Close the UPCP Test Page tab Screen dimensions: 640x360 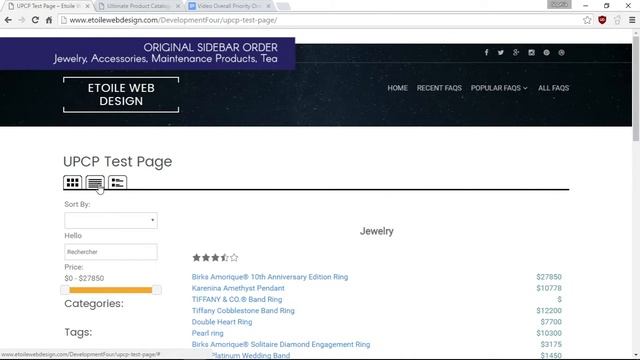[x=87, y=6]
